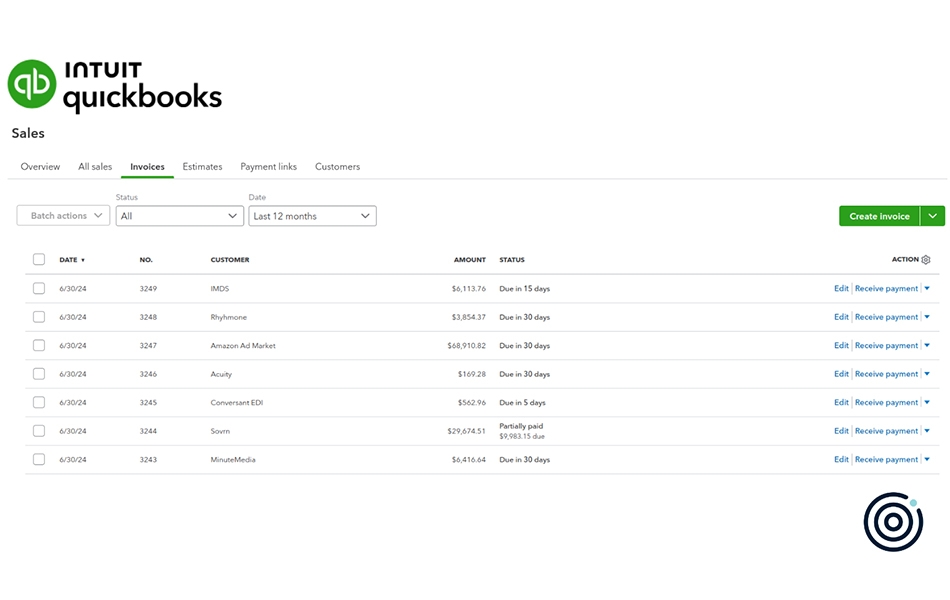Click invoice number 3245
Image resolution: width=950 pixels, height=600 pixels.
tap(148, 402)
